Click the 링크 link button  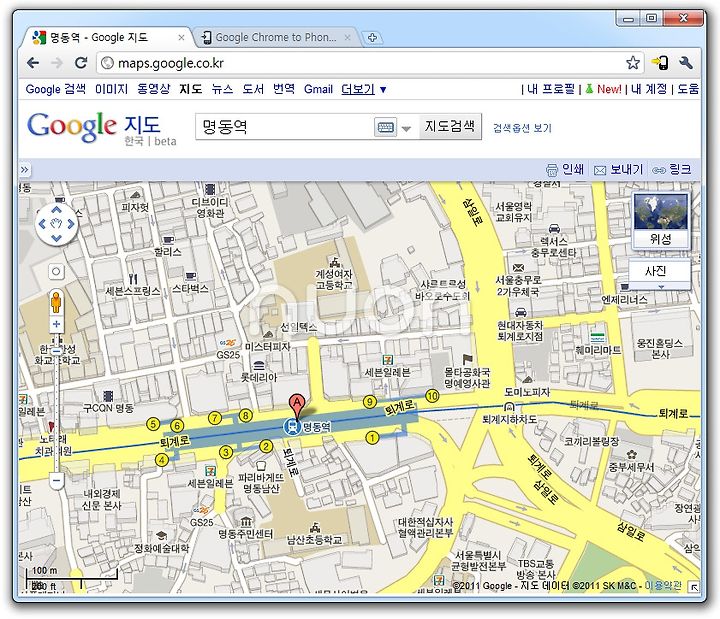pos(672,169)
